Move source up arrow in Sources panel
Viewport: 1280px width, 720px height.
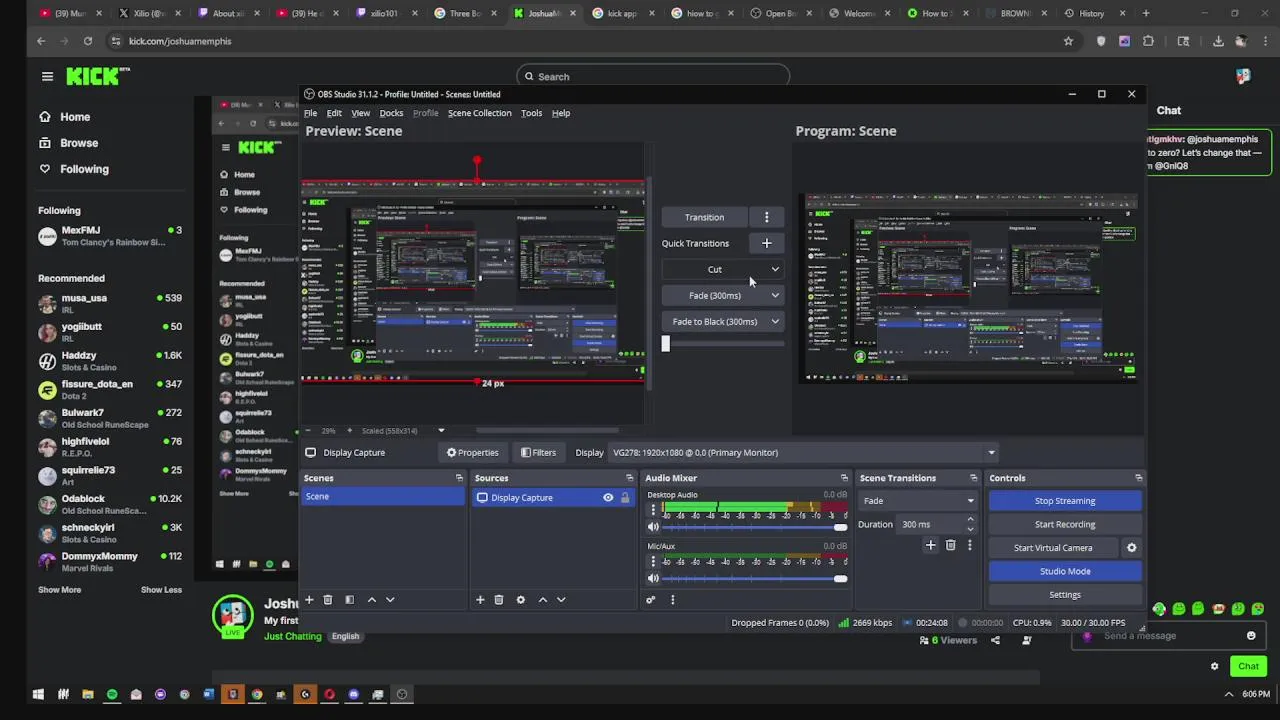point(542,600)
